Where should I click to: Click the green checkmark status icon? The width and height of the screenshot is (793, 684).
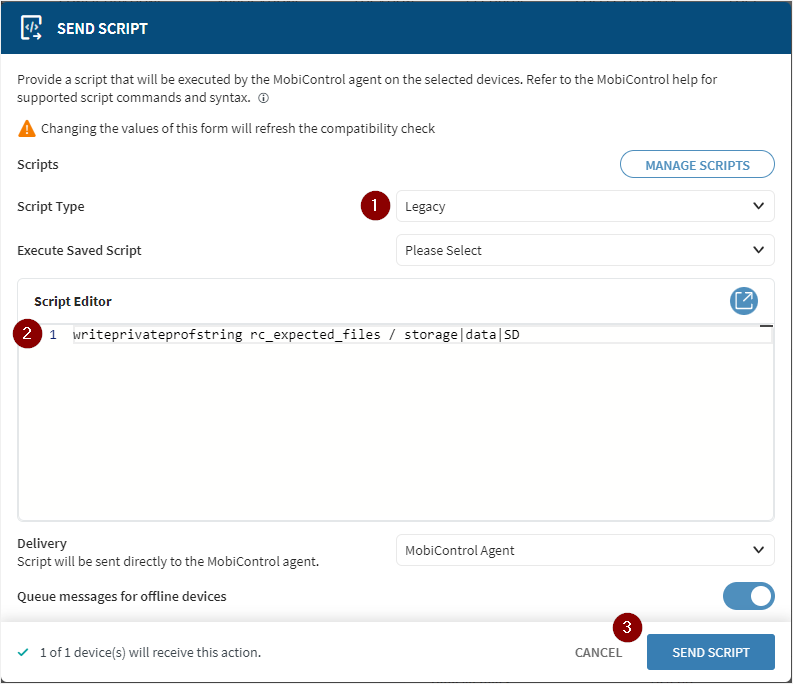[24, 652]
